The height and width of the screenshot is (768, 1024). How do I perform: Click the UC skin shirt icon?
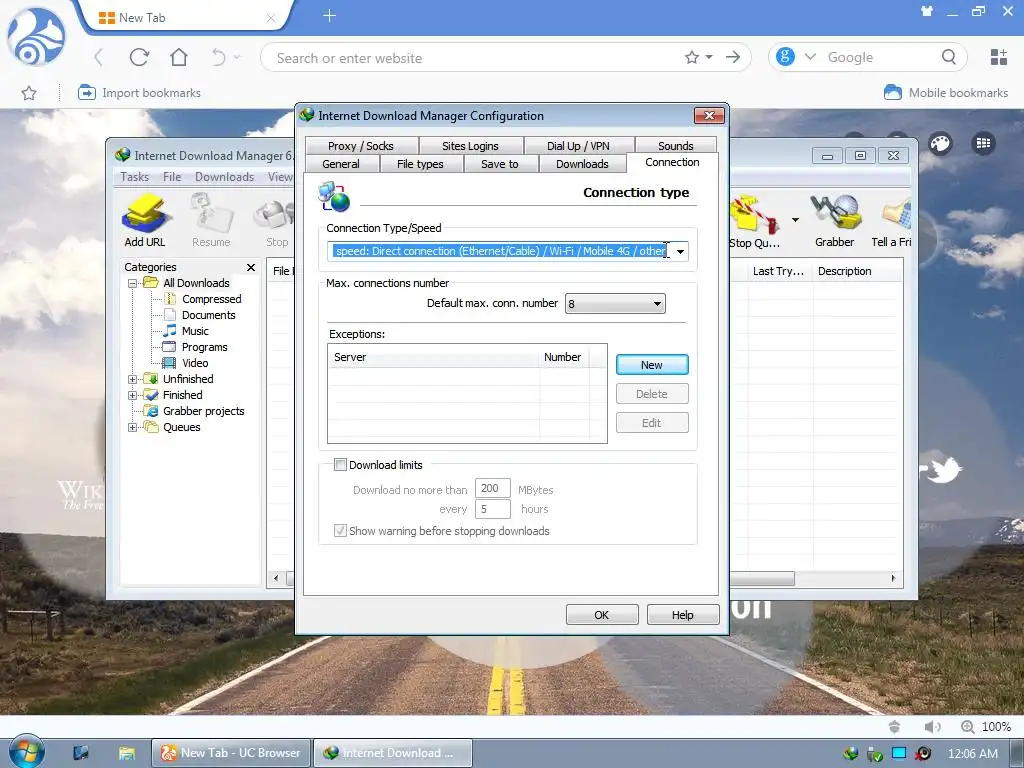tap(927, 11)
